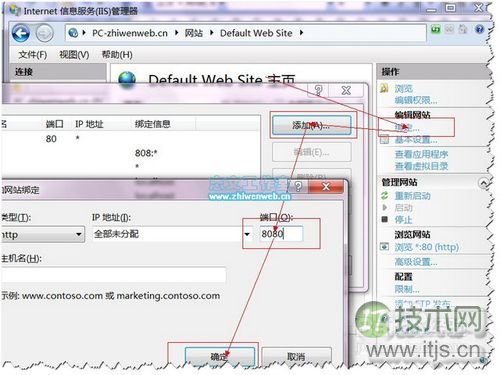Open the 类型 http dropdown
Viewport: 500px width, 375px height.
click(42, 235)
